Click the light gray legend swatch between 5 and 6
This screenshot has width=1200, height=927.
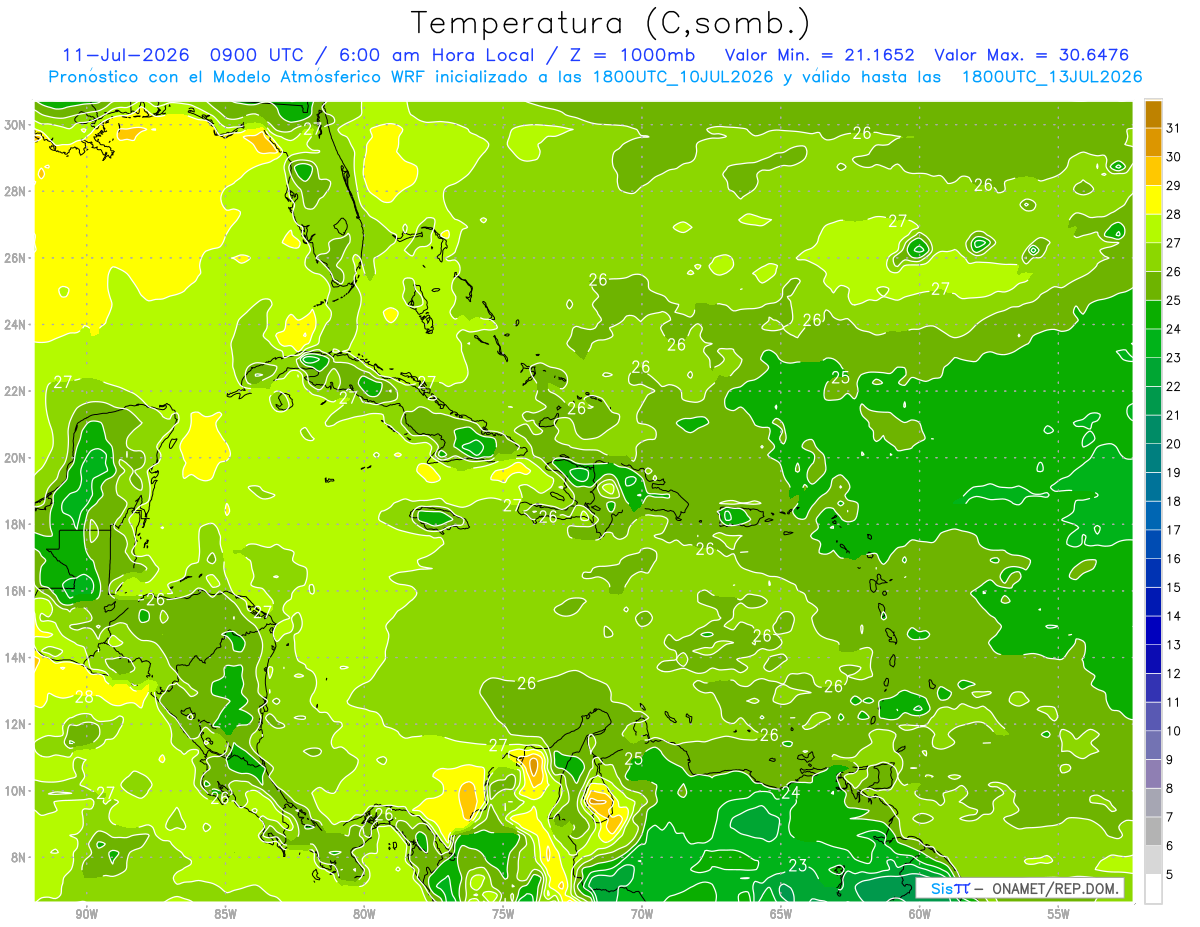click(1153, 860)
